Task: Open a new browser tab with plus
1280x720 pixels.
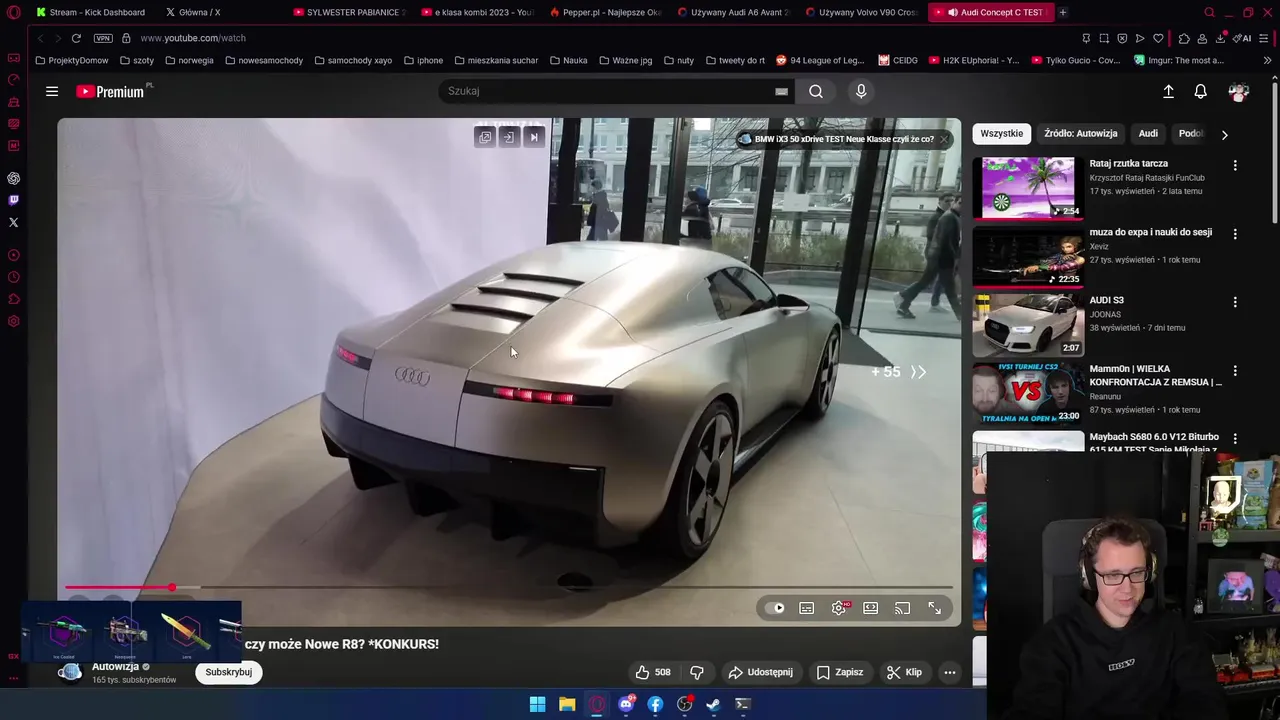Action: [x=1062, y=12]
